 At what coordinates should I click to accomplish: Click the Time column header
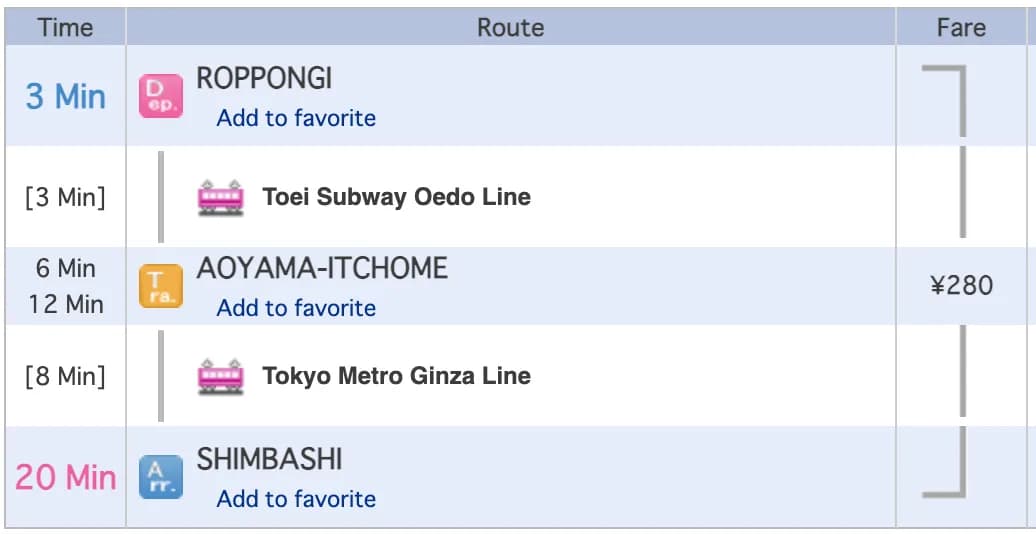pyautogui.click(x=65, y=28)
